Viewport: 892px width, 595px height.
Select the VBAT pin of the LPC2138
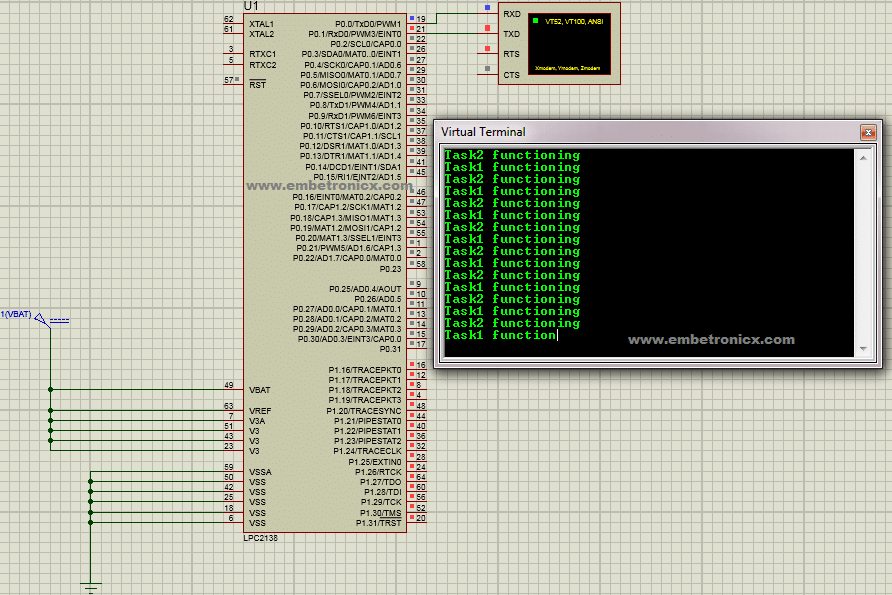click(258, 390)
